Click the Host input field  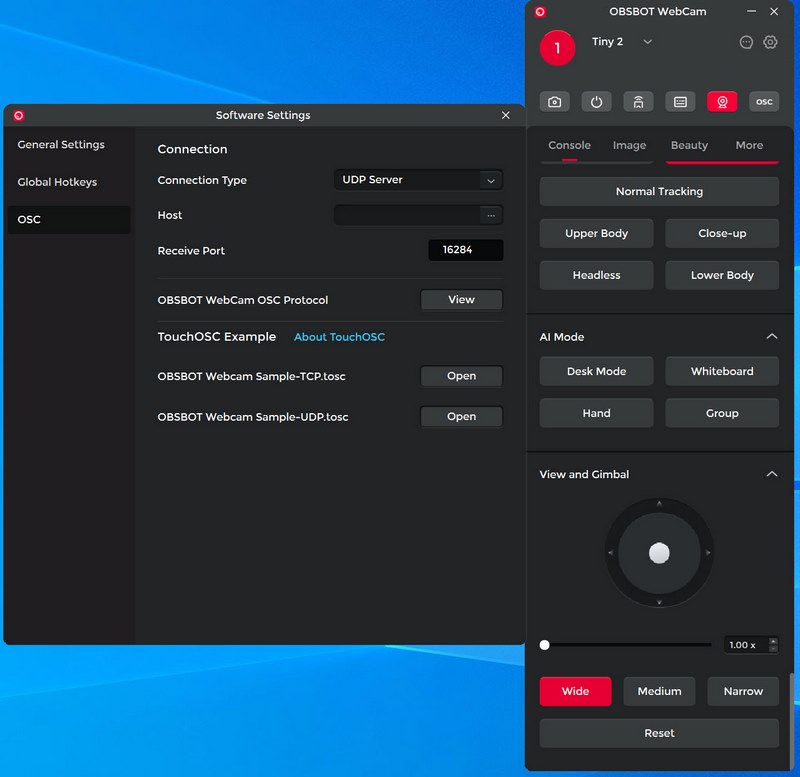tap(407, 215)
